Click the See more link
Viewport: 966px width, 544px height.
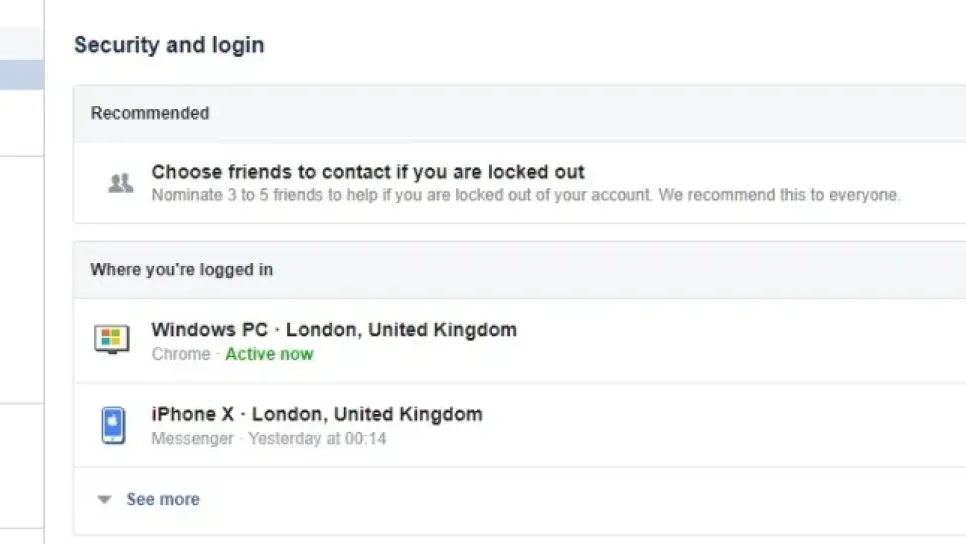162,499
